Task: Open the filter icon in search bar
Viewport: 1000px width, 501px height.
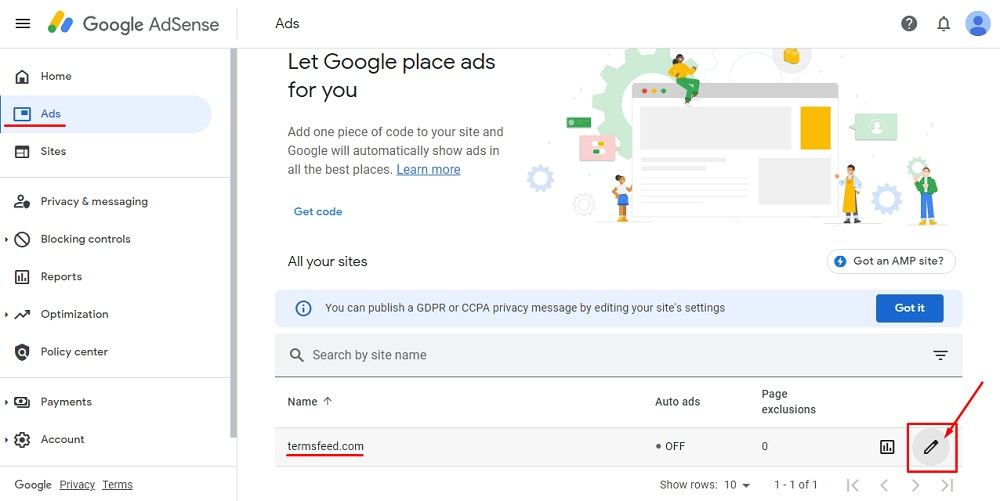Action: (x=940, y=355)
